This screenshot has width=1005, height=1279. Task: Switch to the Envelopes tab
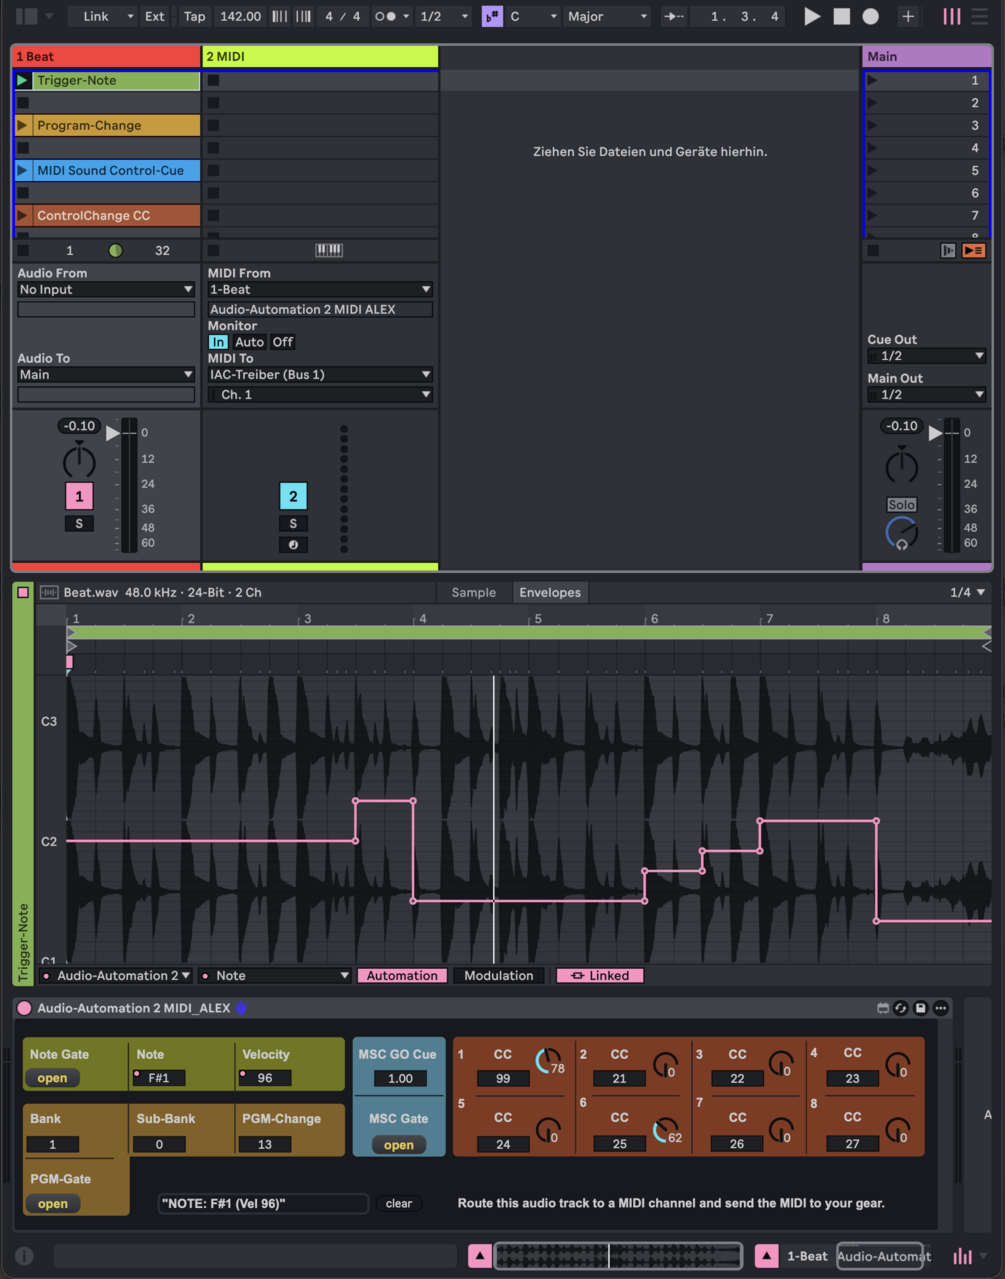click(550, 592)
